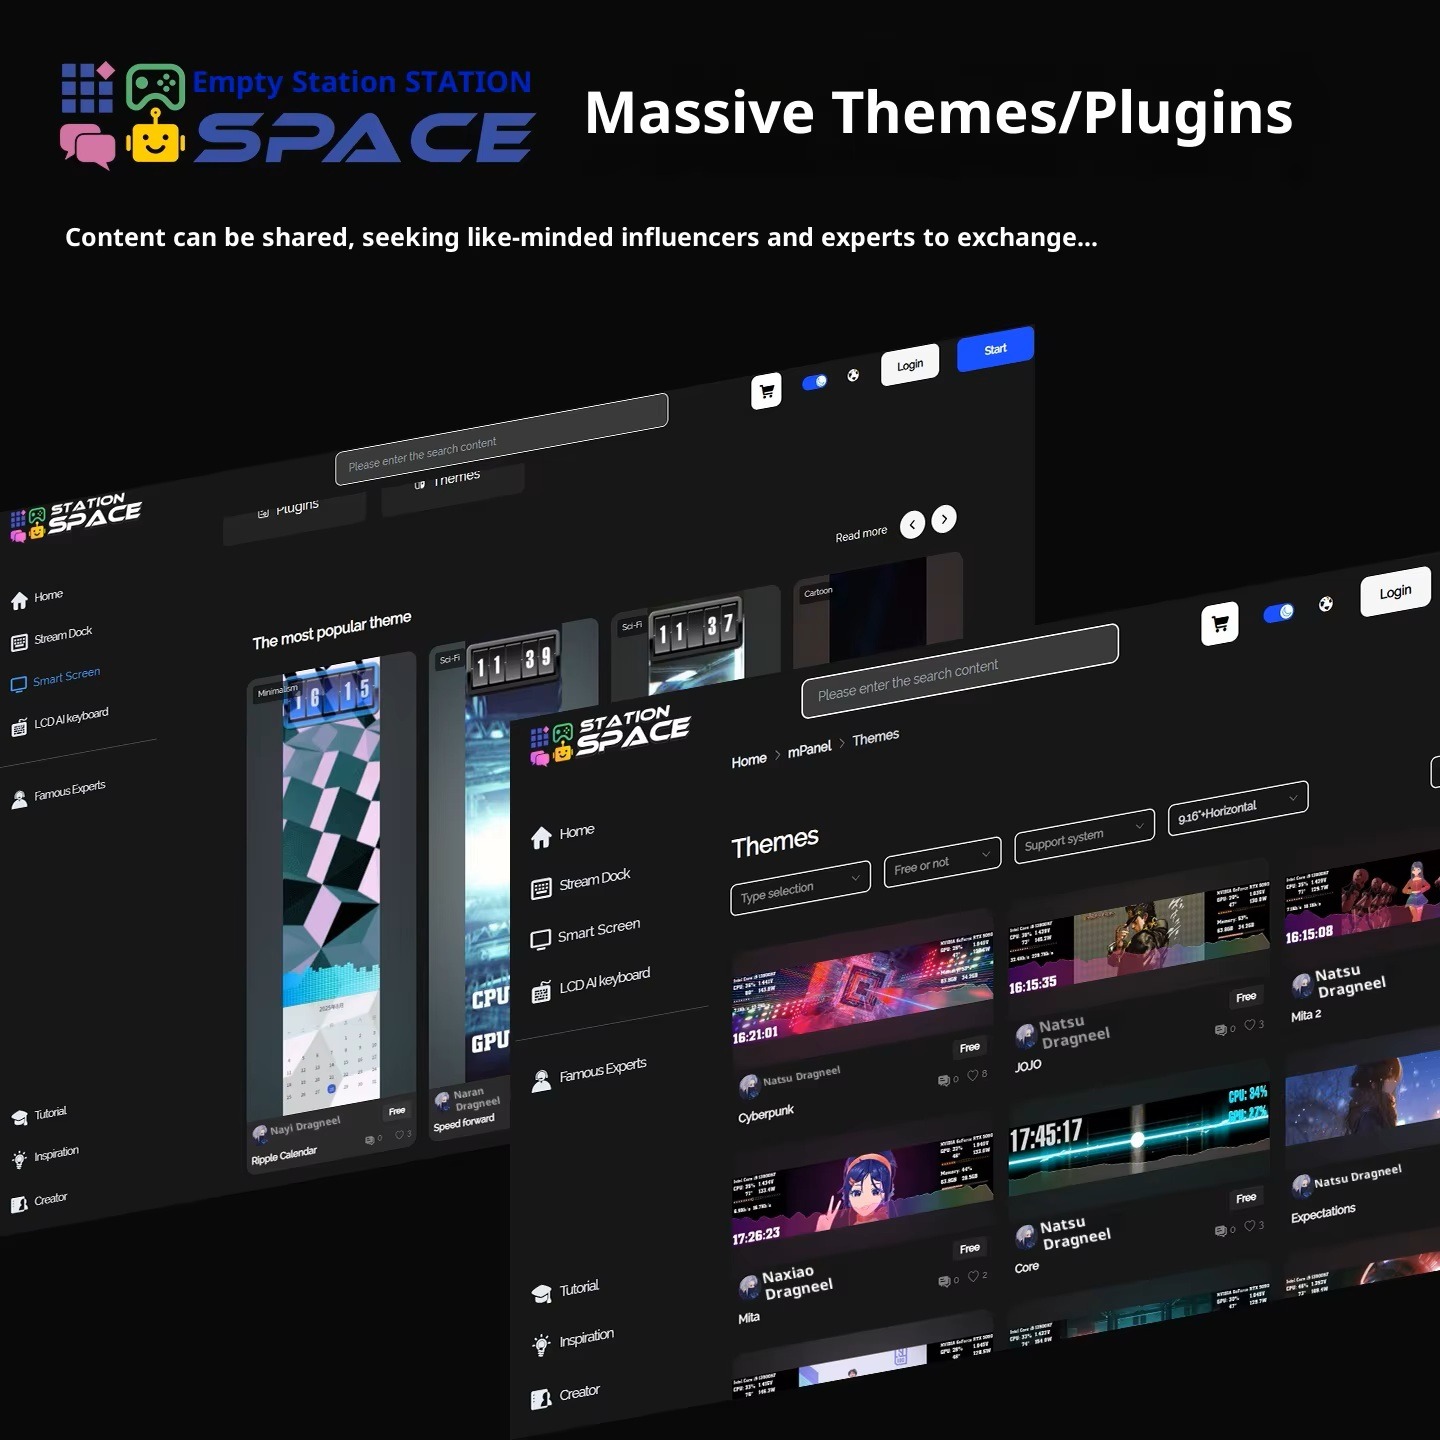Toggle the blue theme switch in back panel
Image resolution: width=1440 pixels, height=1440 pixels.
814,382
